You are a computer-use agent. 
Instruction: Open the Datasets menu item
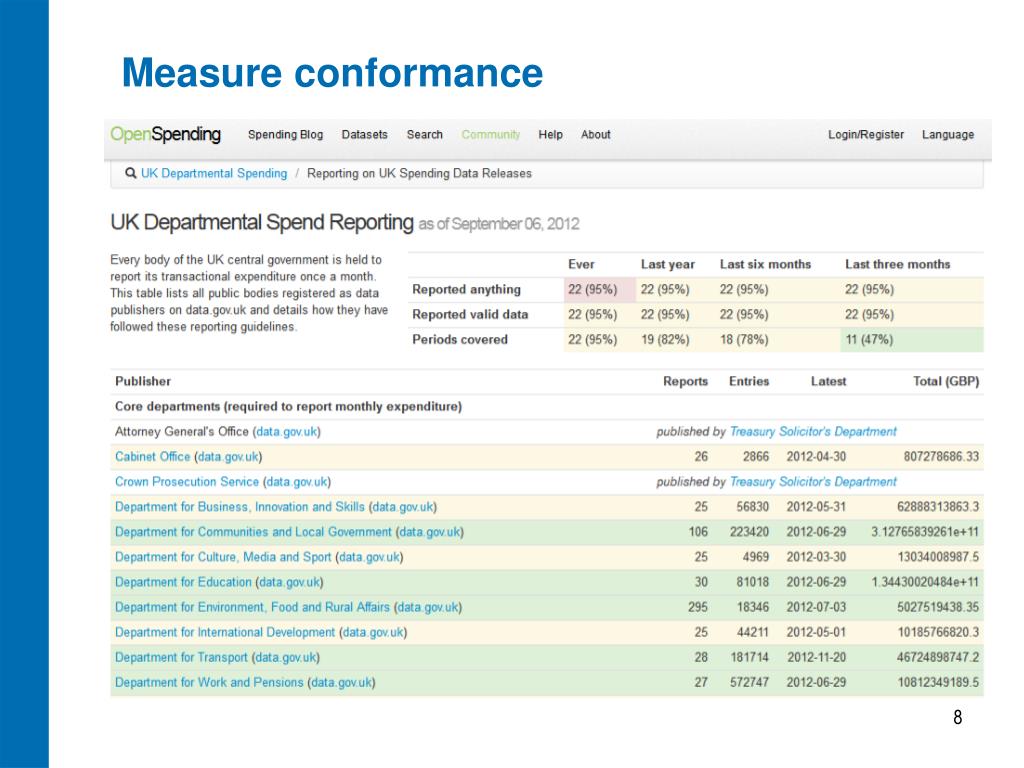click(364, 135)
